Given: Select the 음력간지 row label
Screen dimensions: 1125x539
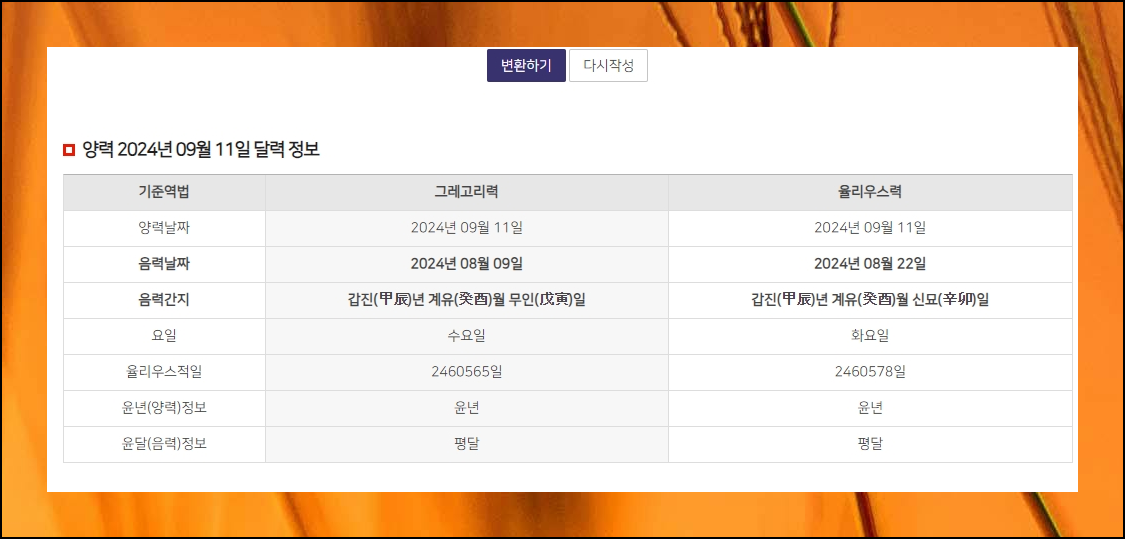Looking at the screenshot, I should click(x=164, y=300).
